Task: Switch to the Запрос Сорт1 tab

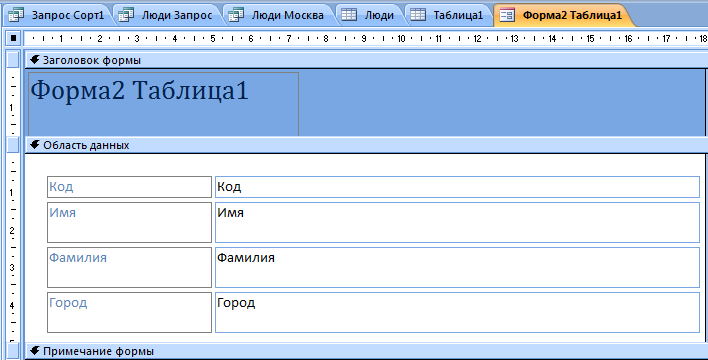Action: pyautogui.click(x=59, y=15)
